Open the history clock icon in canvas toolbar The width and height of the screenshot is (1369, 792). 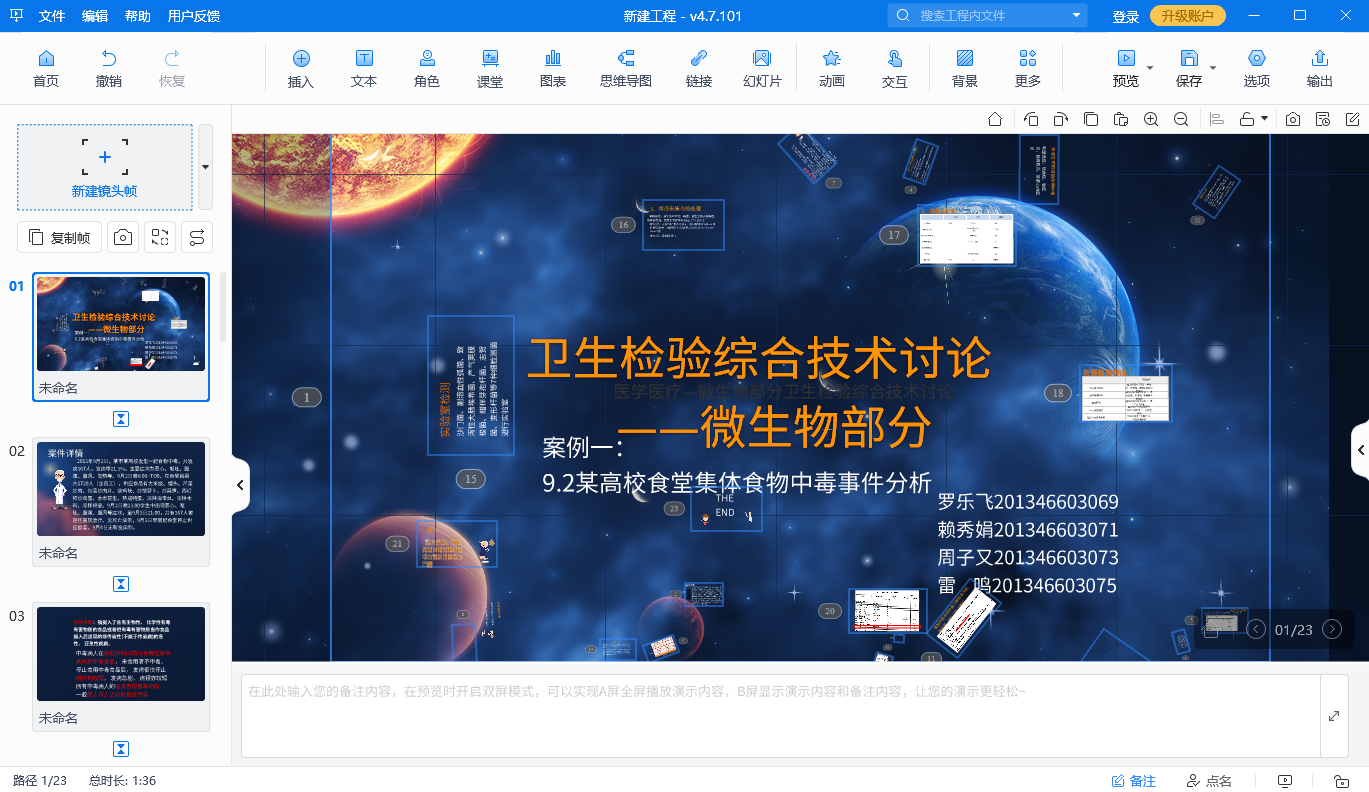coord(1323,119)
